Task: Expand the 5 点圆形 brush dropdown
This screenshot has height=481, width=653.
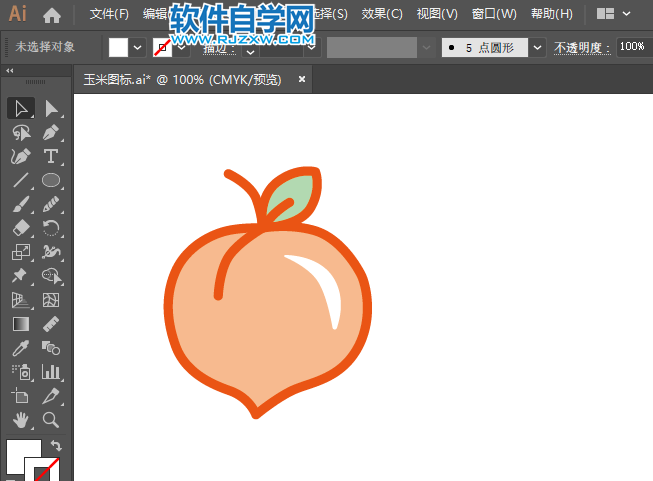Action: click(537, 47)
